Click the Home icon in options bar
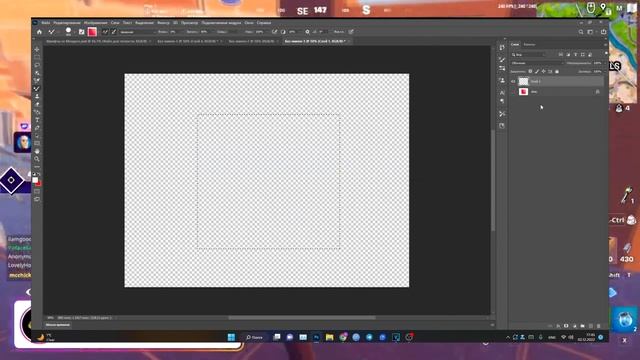Screen dimensions: 640x360 click(39, 32)
